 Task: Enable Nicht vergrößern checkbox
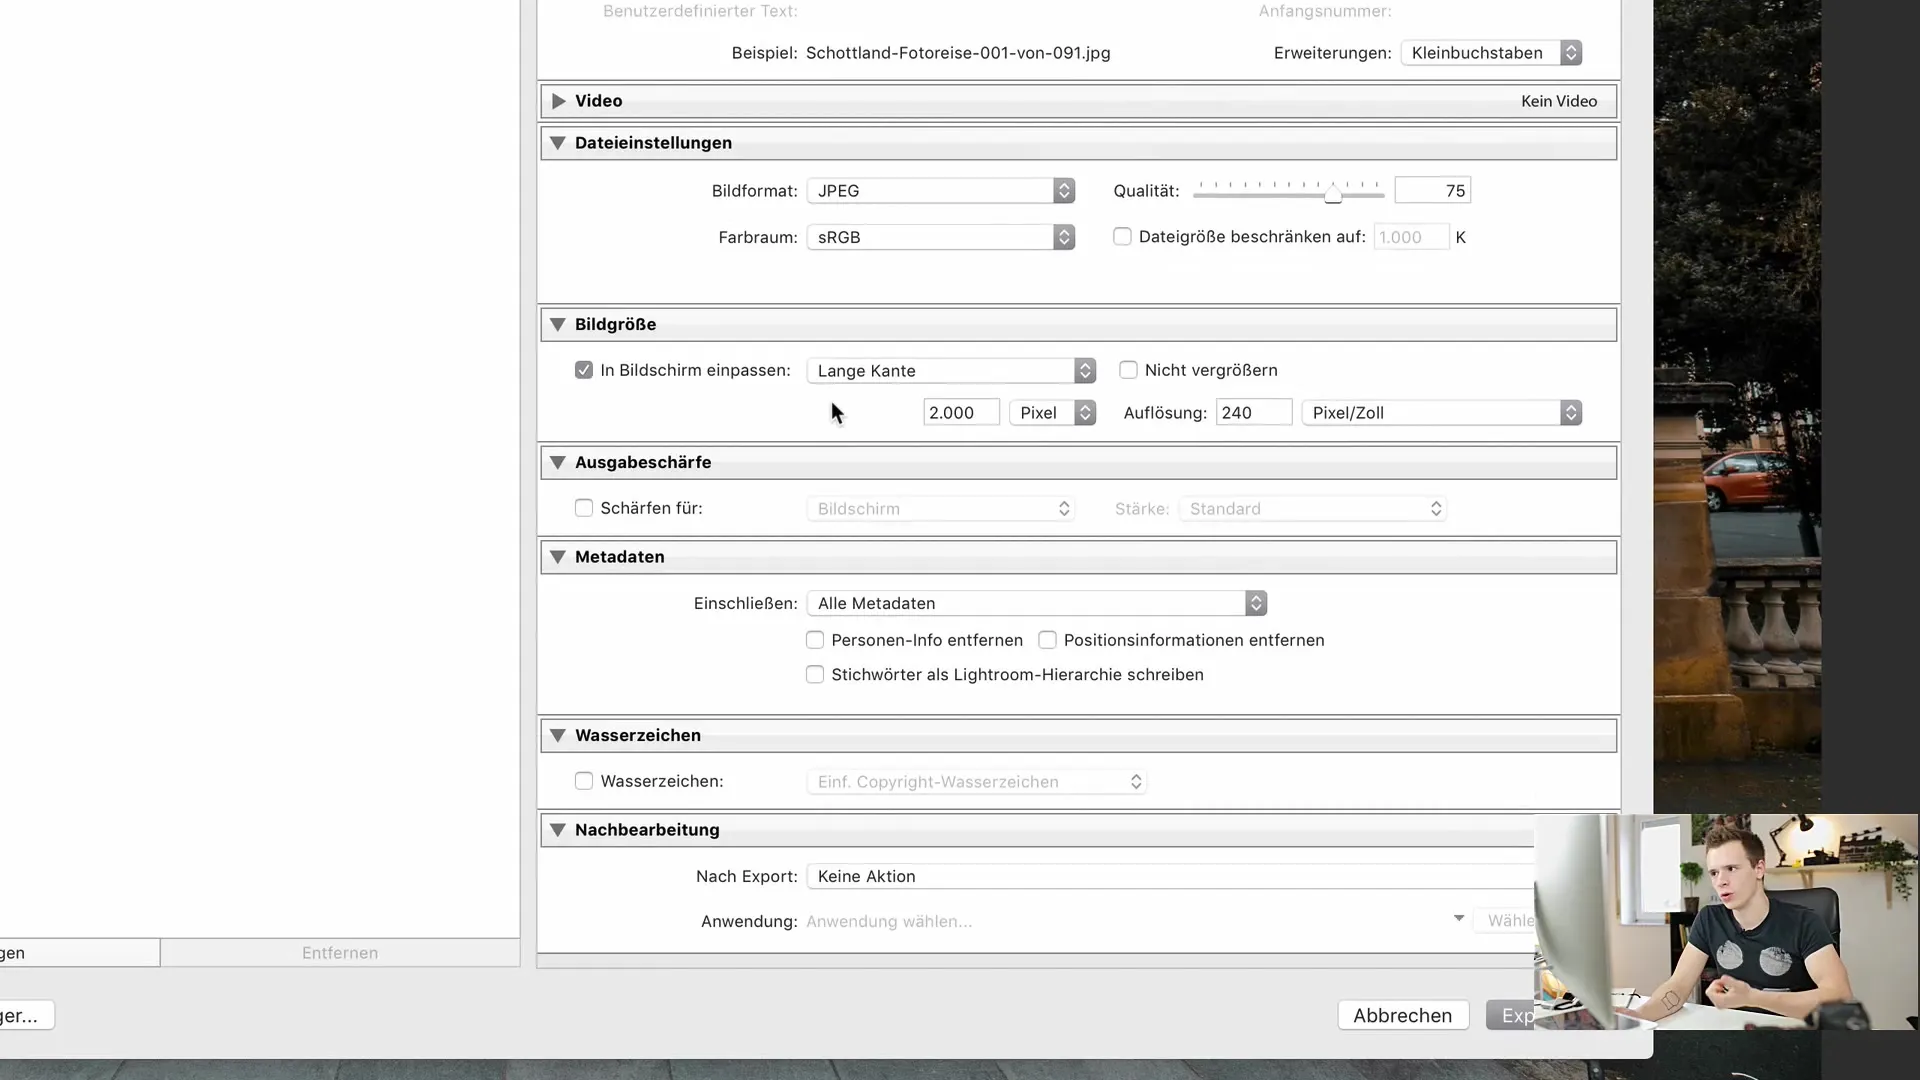tap(1128, 370)
